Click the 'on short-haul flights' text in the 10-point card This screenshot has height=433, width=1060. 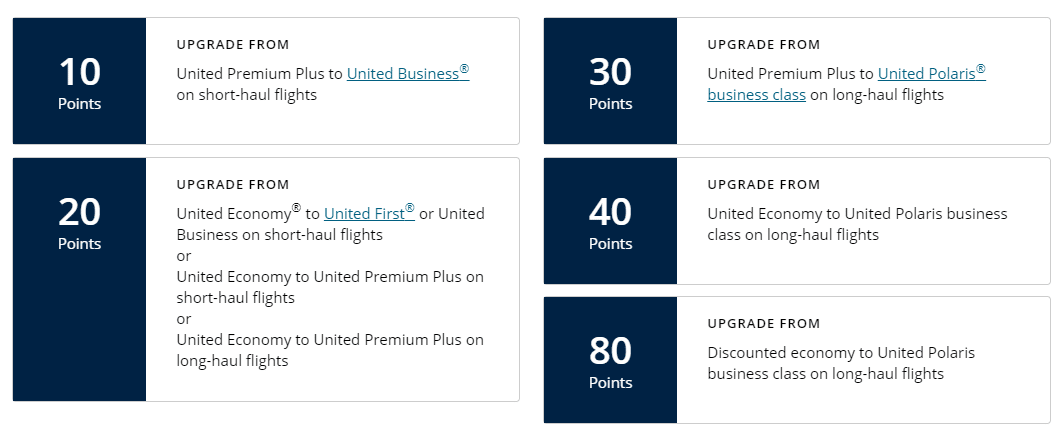pos(246,95)
